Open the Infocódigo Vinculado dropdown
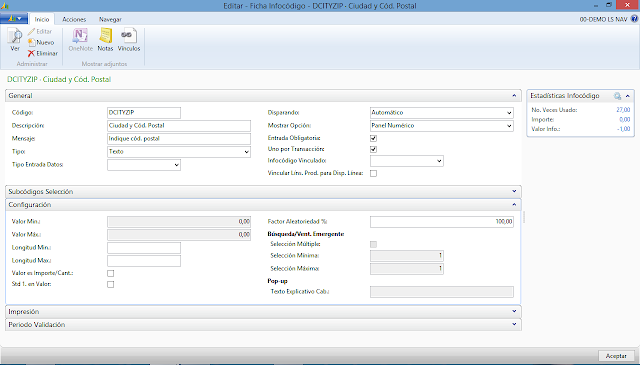The width and height of the screenshot is (640, 365). point(439,161)
